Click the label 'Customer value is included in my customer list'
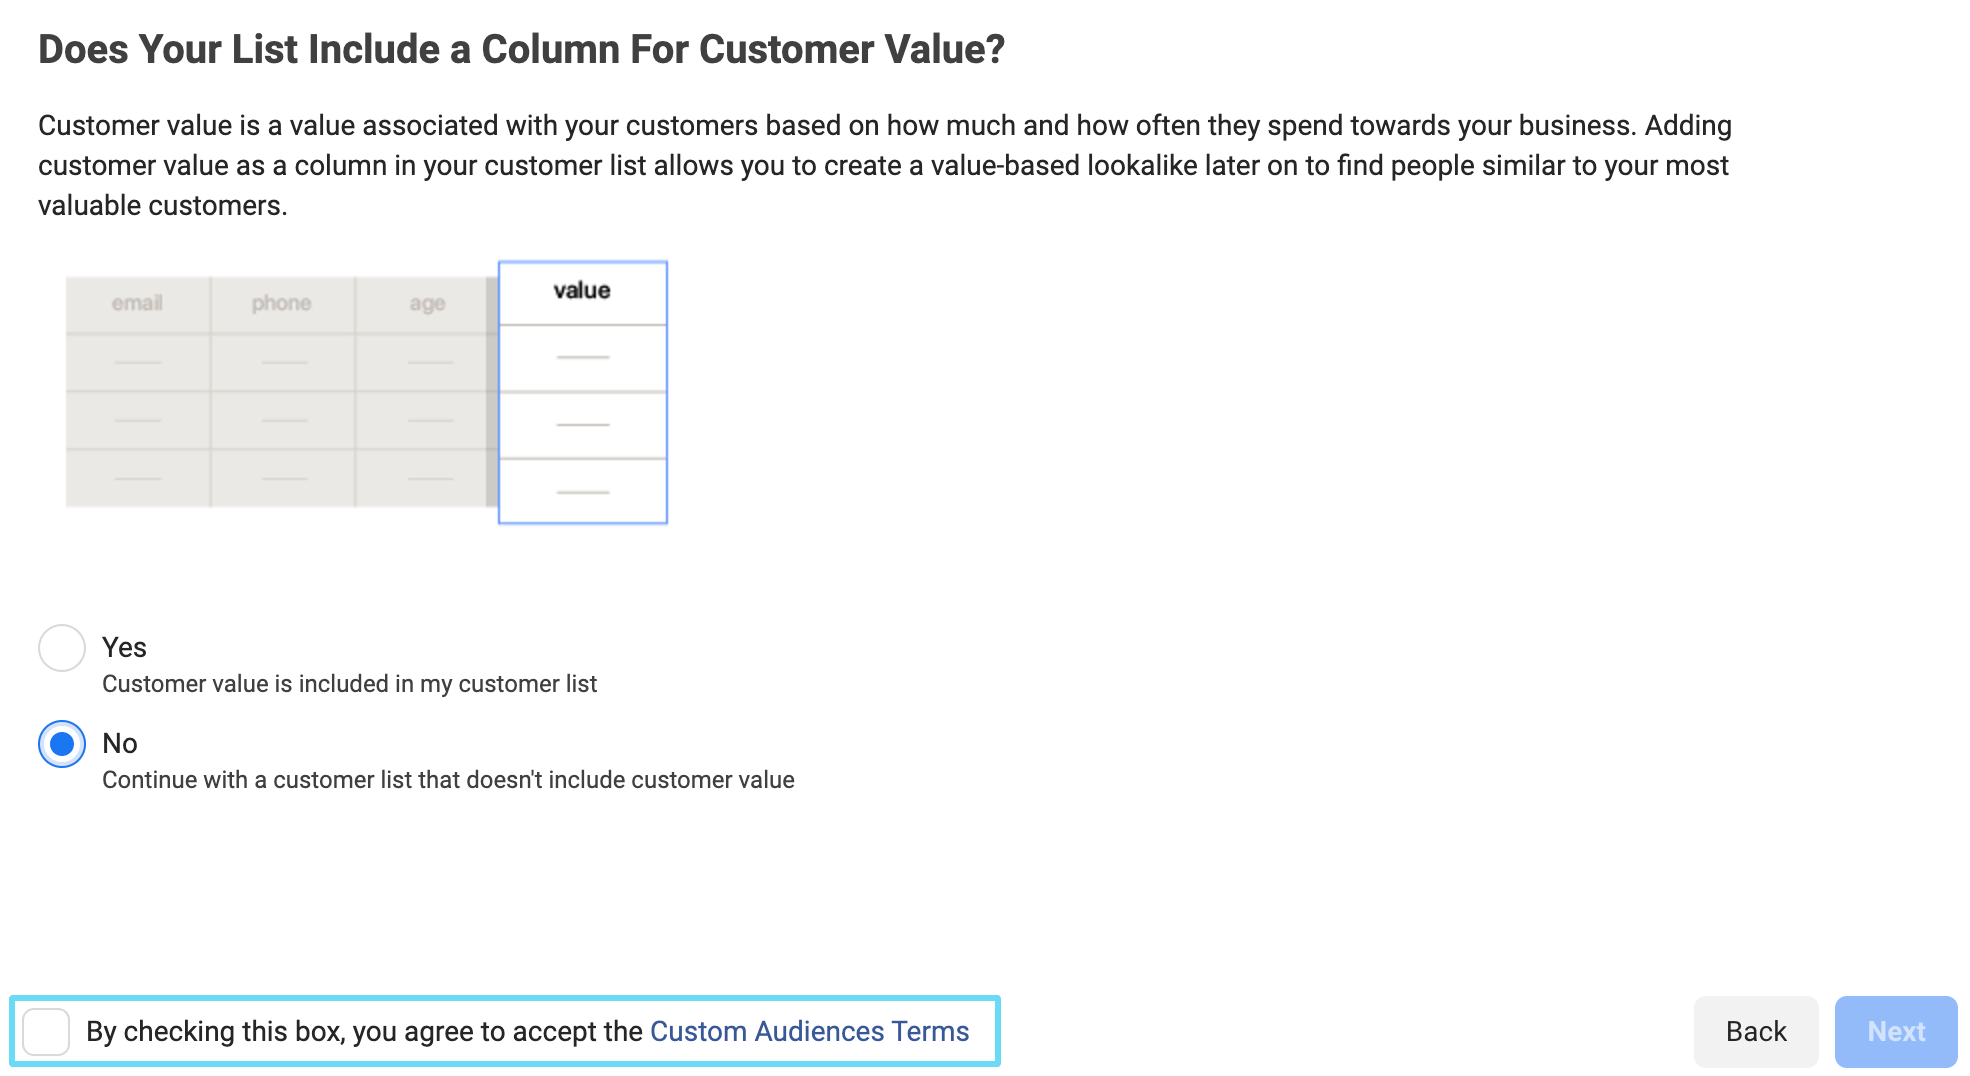1970x1076 pixels. point(349,684)
